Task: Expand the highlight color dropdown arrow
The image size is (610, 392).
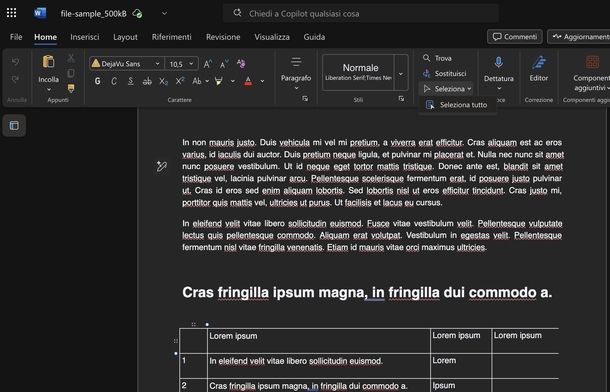Action: (x=233, y=81)
